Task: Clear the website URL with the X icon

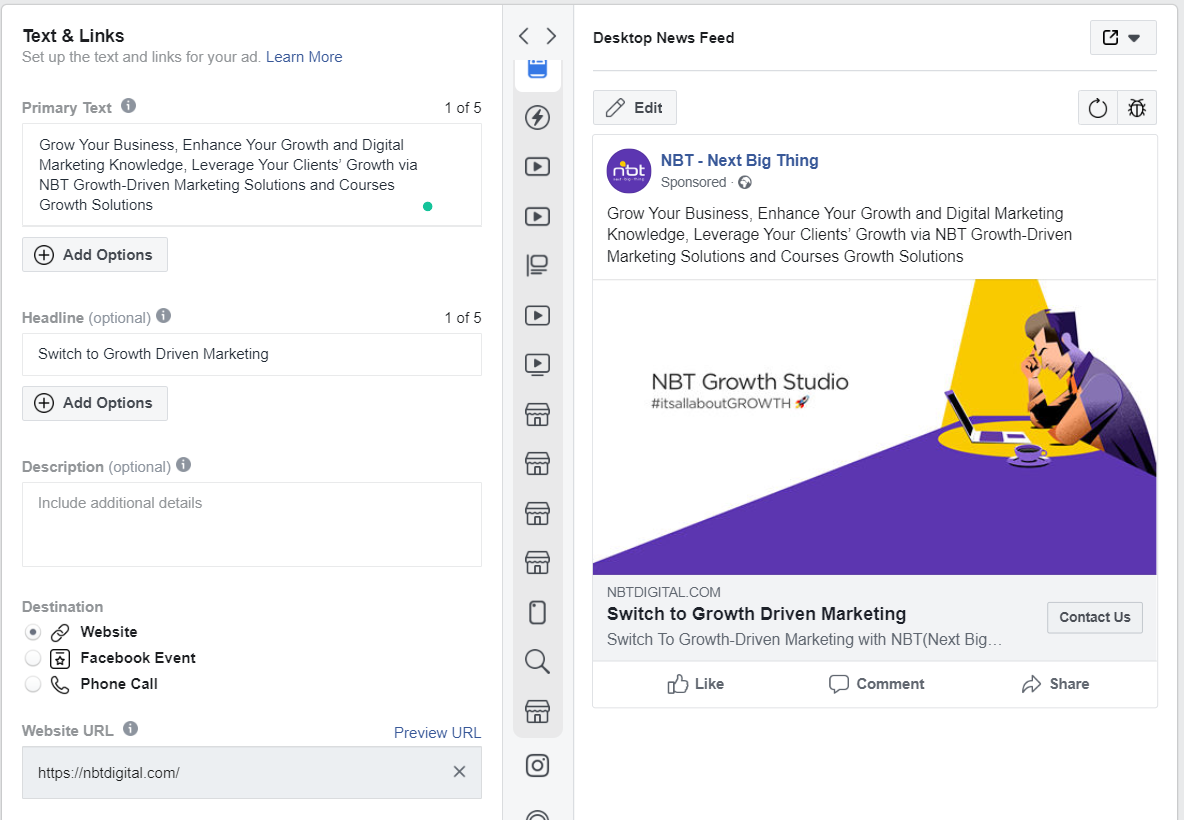Action: pyautogui.click(x=459, y=772)
